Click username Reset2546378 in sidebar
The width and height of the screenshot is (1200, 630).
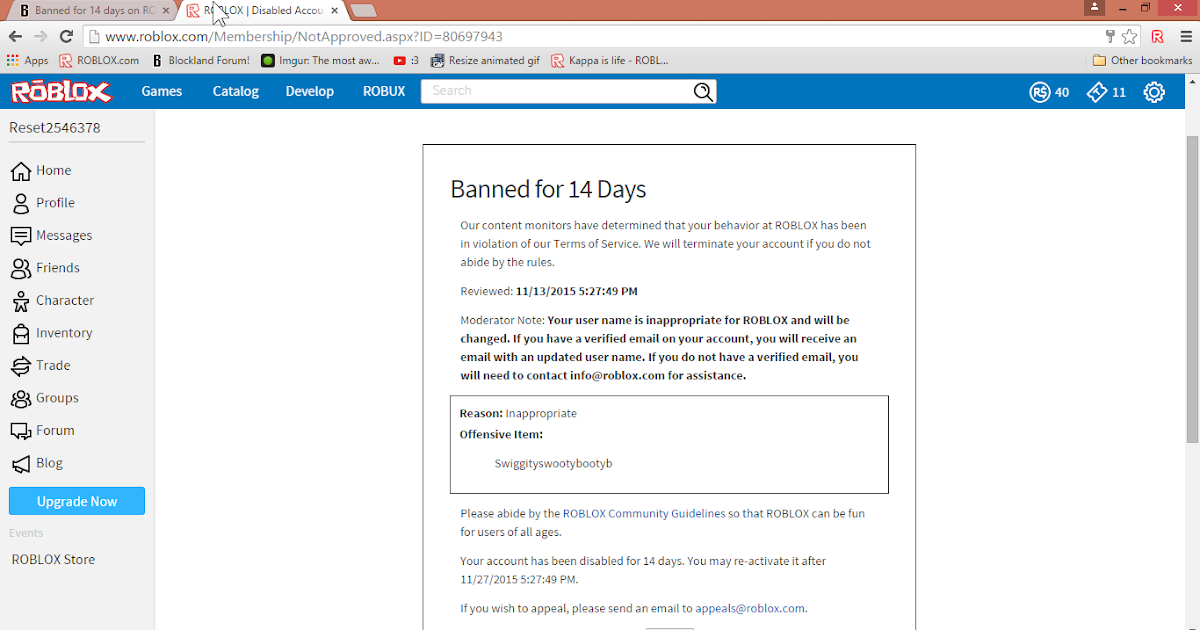[x=55, y=128]
